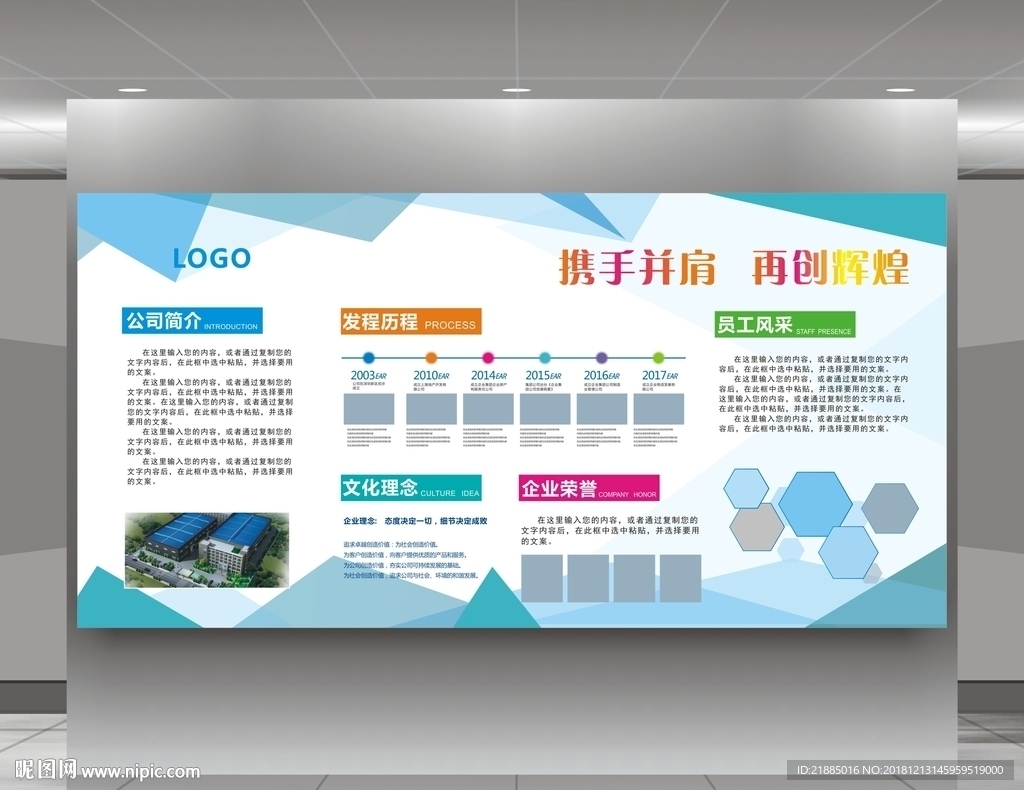
Task: Click the magenta 企业荣誉 Company Honor header
Action: tap(589, 488)
